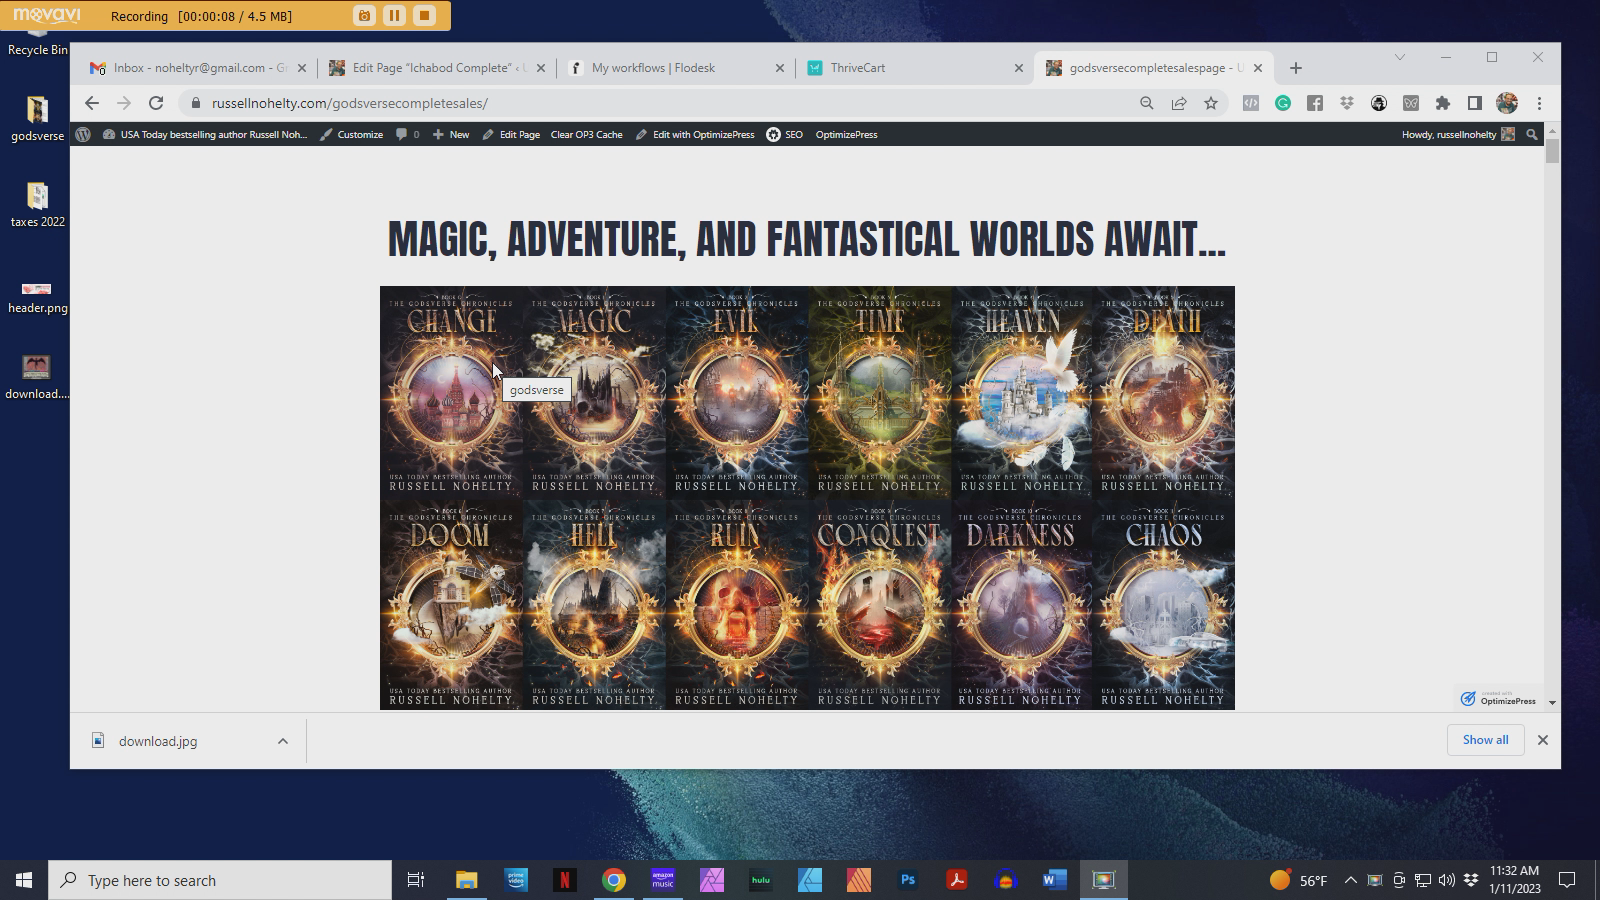Viewport: 1600px width, 900px height.
Task: Toggle the Chrome side panel
Action: point(1474,103)
